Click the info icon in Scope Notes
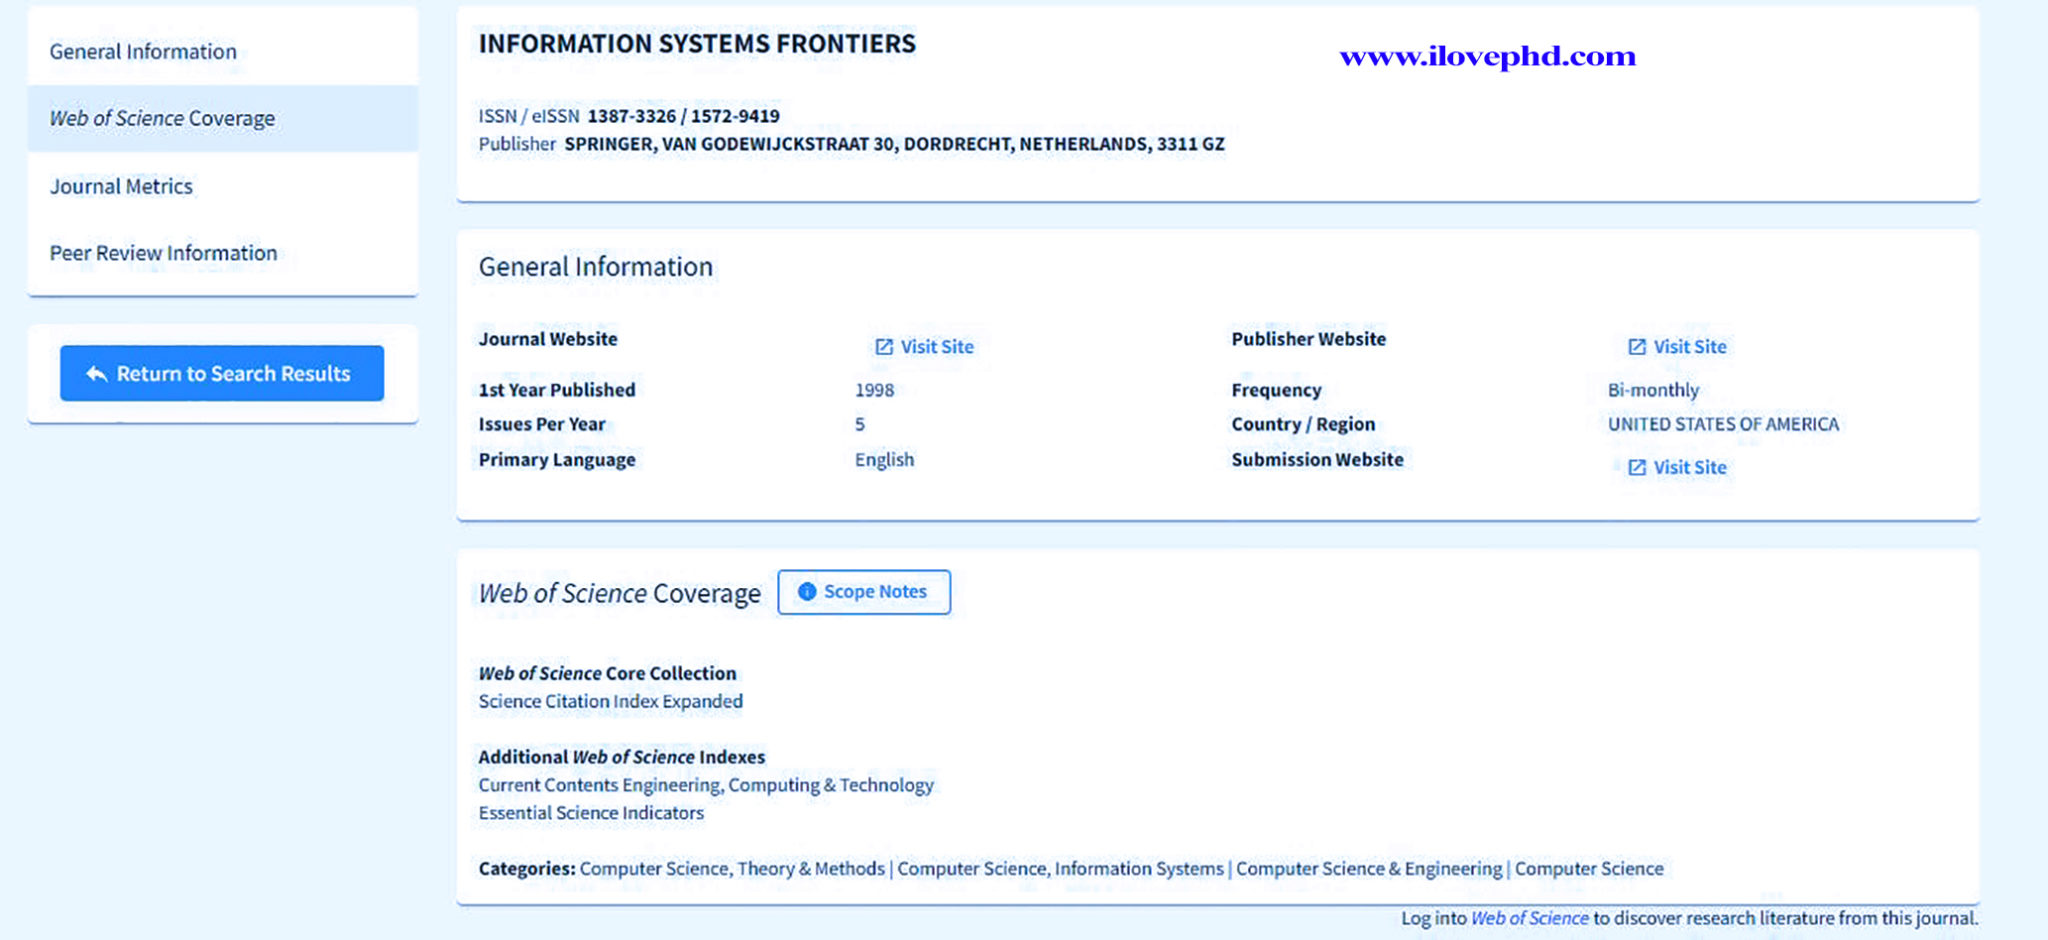Screen dimensions: 2048x940 [807, 592]
